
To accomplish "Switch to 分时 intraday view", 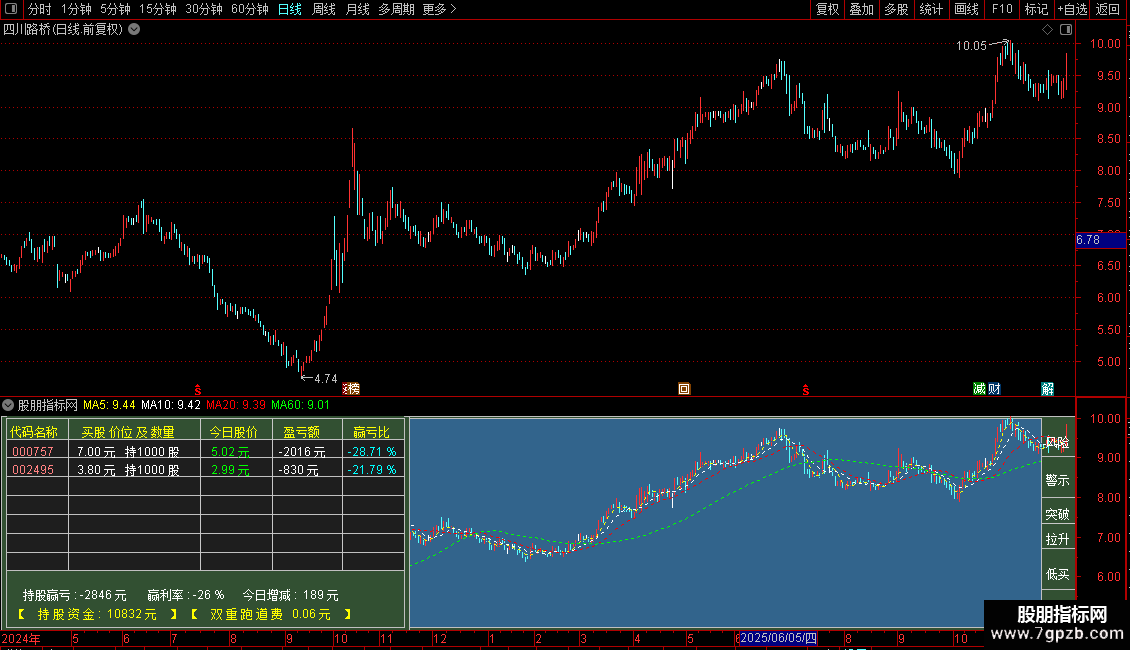I will click(x=40, y=9).
